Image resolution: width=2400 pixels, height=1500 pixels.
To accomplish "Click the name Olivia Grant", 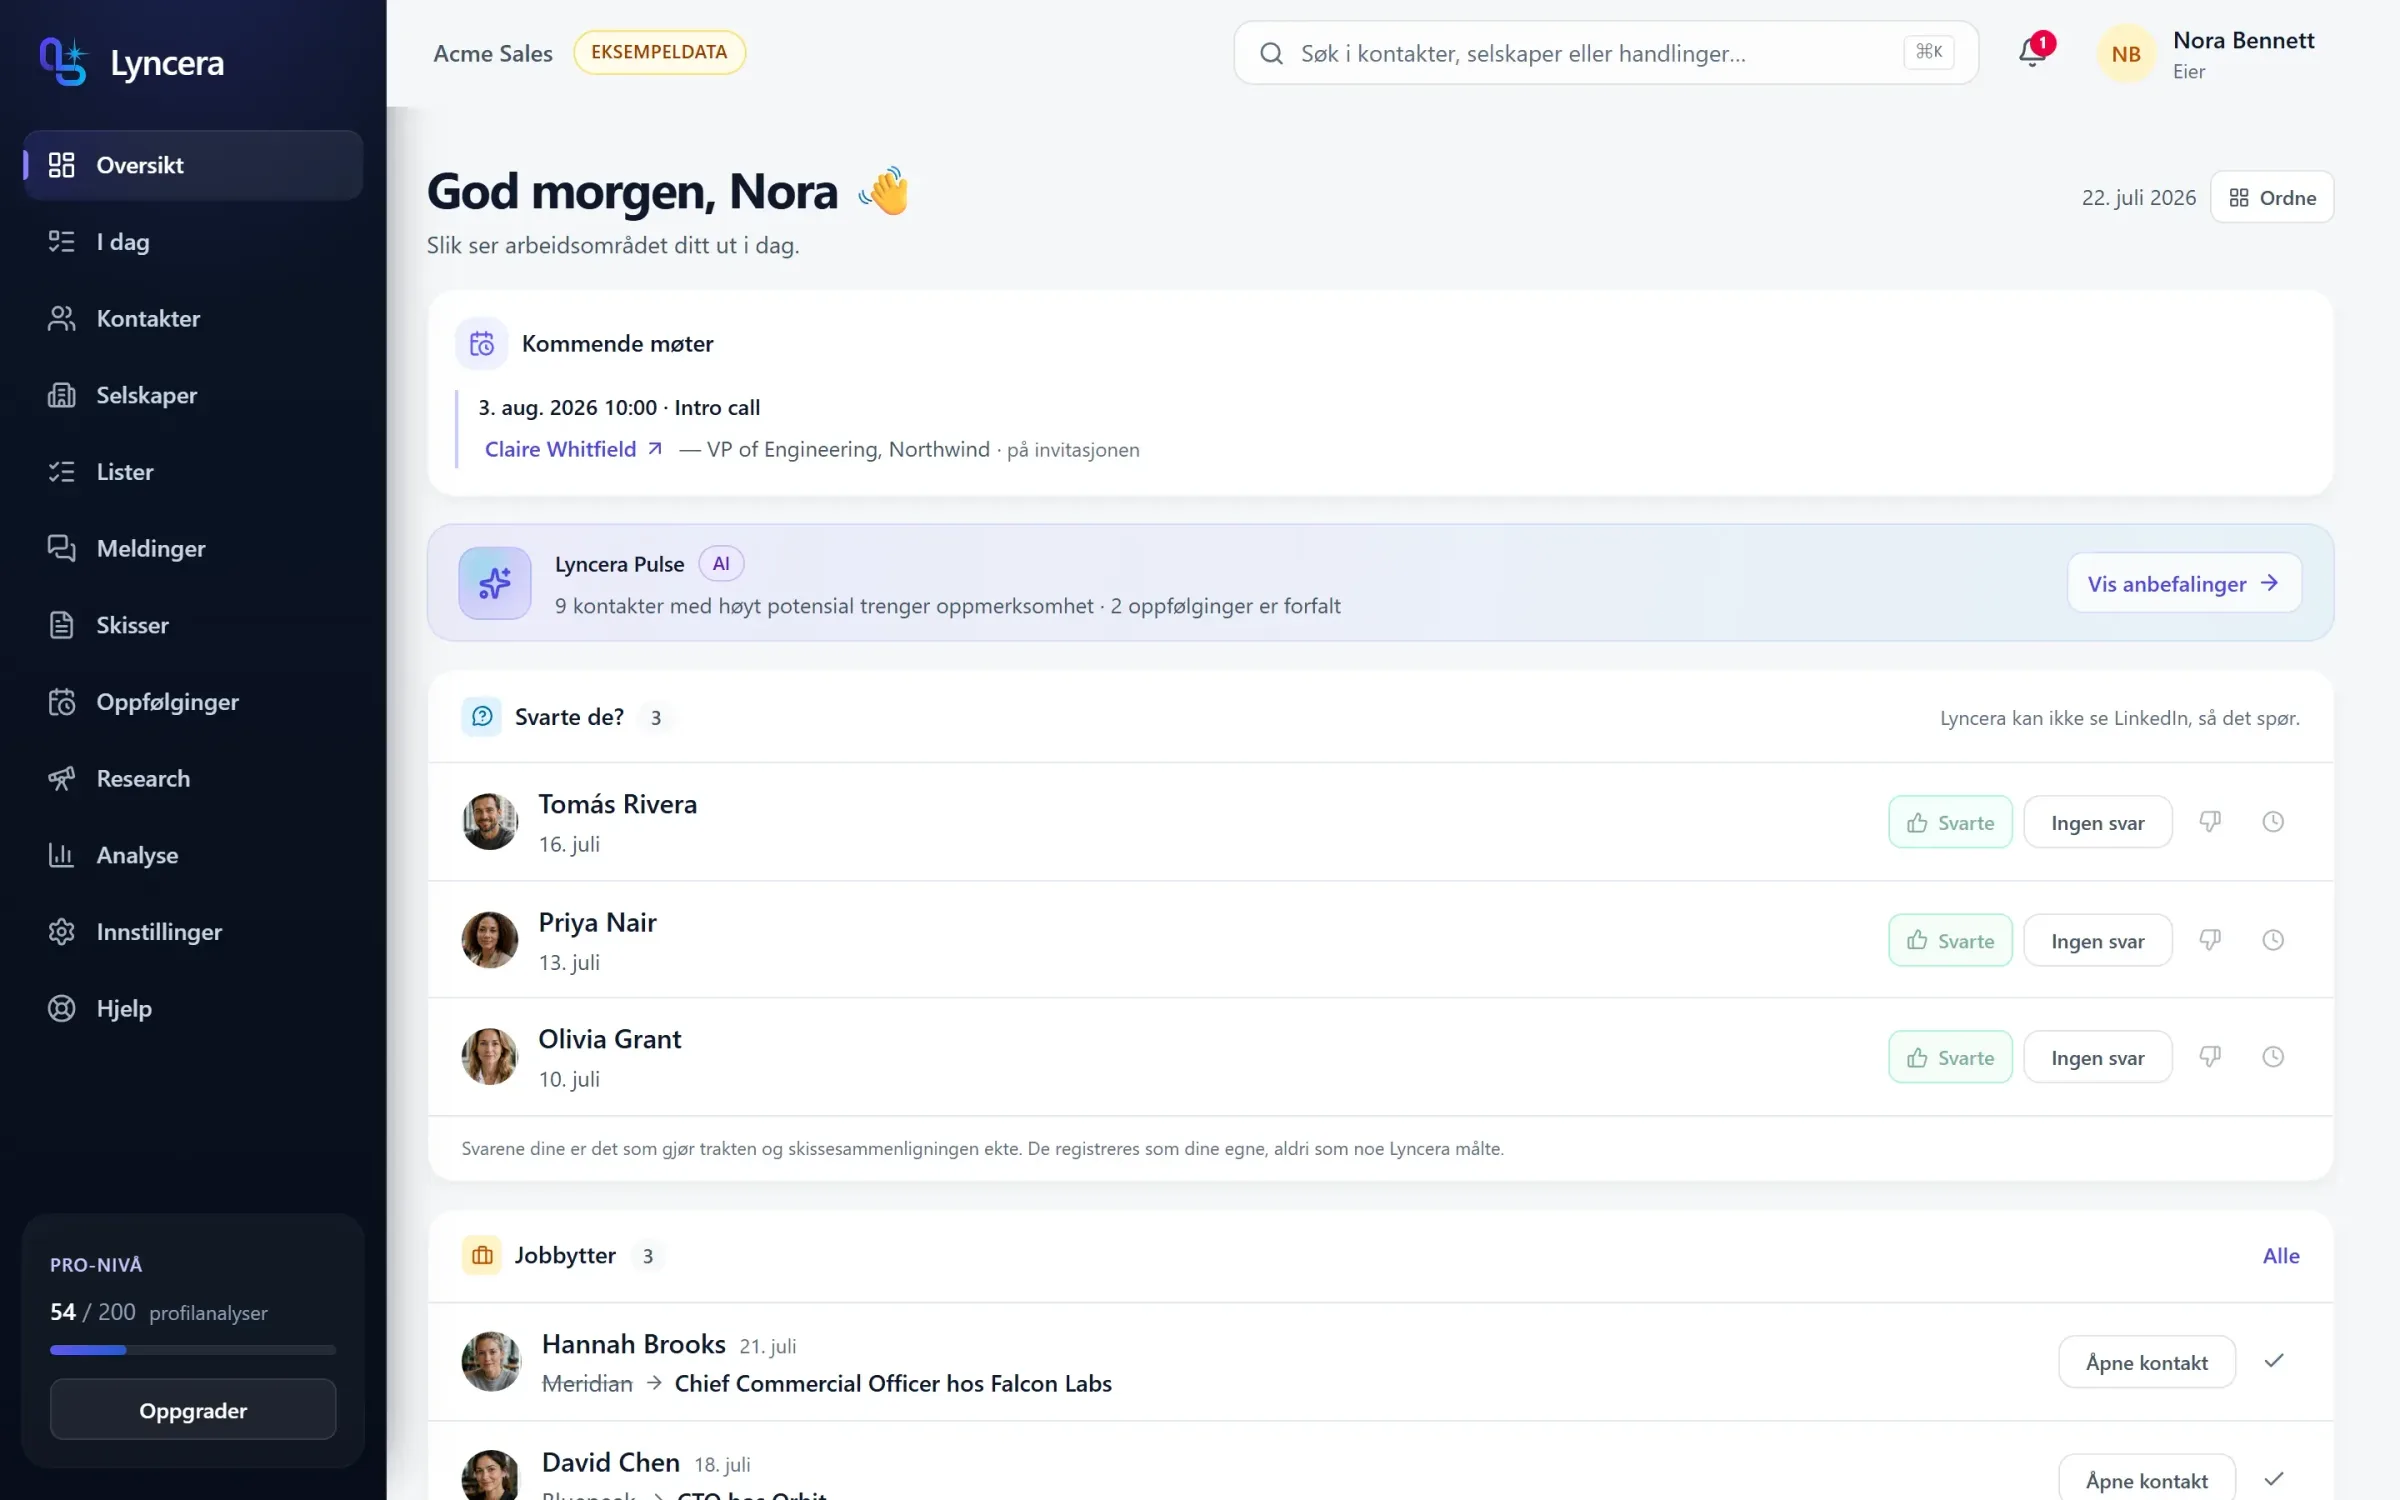I will click(610, 1039).
